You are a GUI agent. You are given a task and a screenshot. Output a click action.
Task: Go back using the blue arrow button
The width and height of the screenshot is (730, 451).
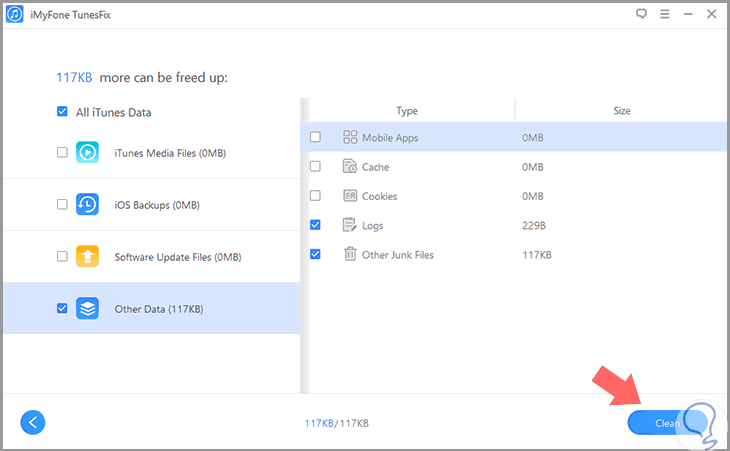32,423
